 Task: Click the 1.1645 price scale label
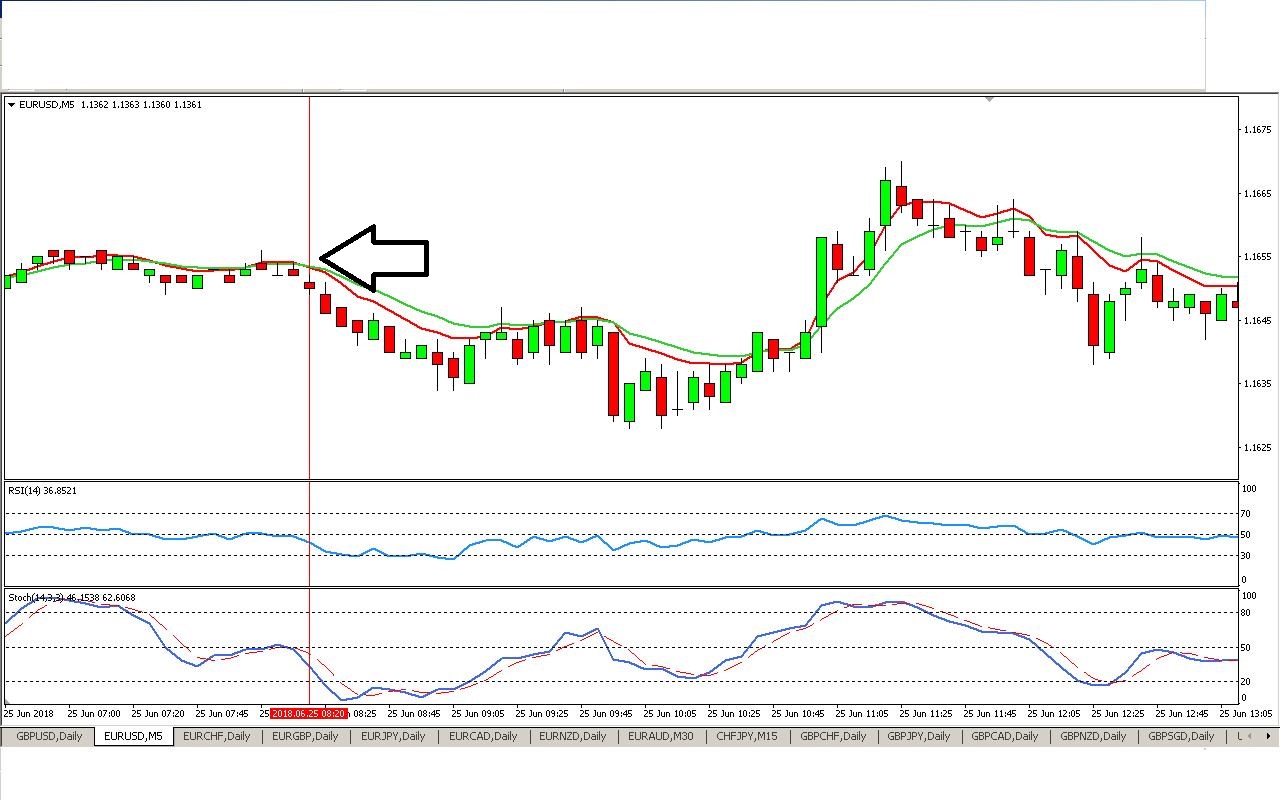pyautogui.click(x=1257, y=320)
